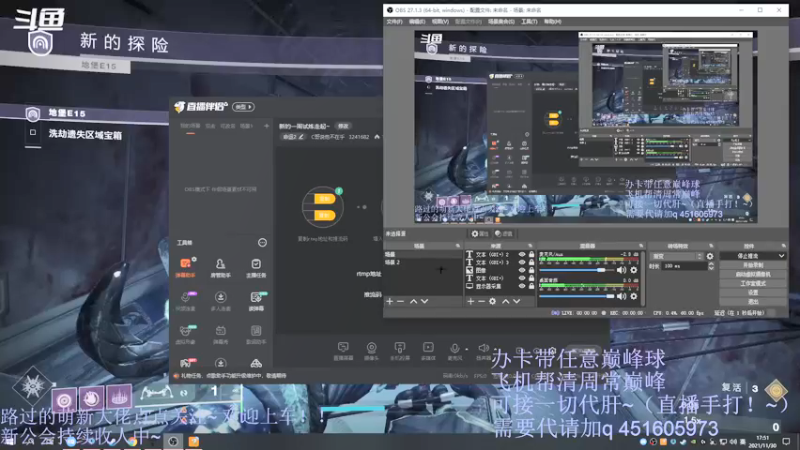Open desktop audio settings gear in mixer
Image resolution: width=800 pixels, height=450 pixels.
(x=634, y=296)
